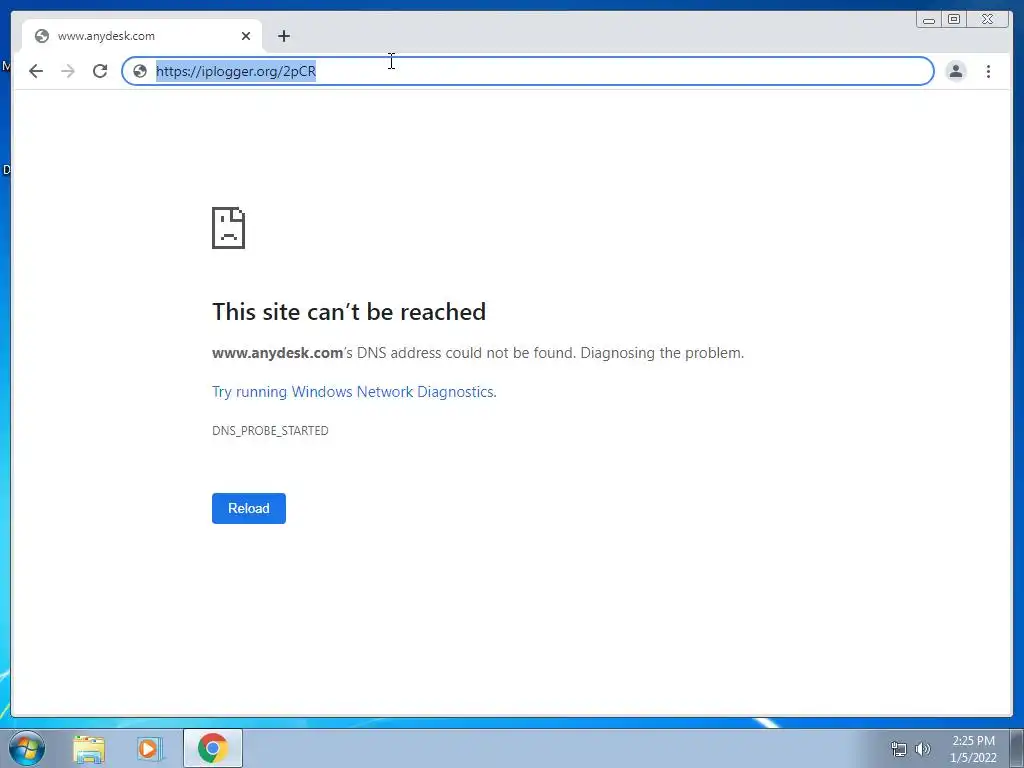Minimize the Chrome window
Image resolution: width=1024 pixels, height=768 pixels.
928,20
